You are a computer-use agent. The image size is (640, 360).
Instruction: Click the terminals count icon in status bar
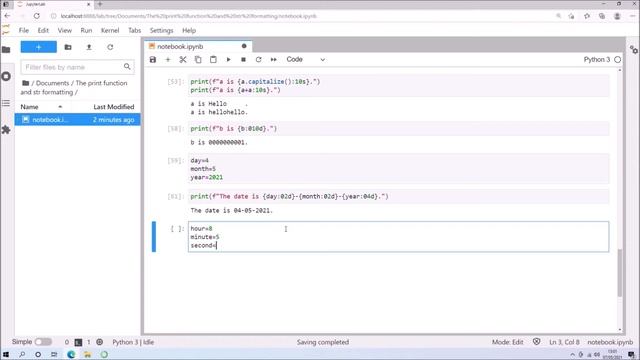[78, 342]
